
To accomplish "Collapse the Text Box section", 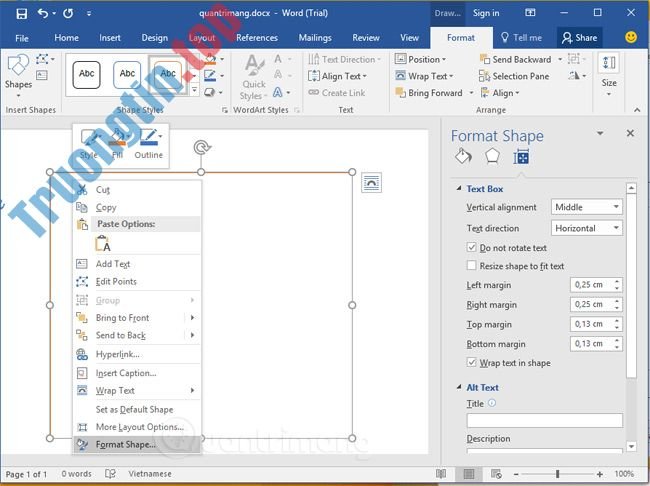I will [459, 189].
